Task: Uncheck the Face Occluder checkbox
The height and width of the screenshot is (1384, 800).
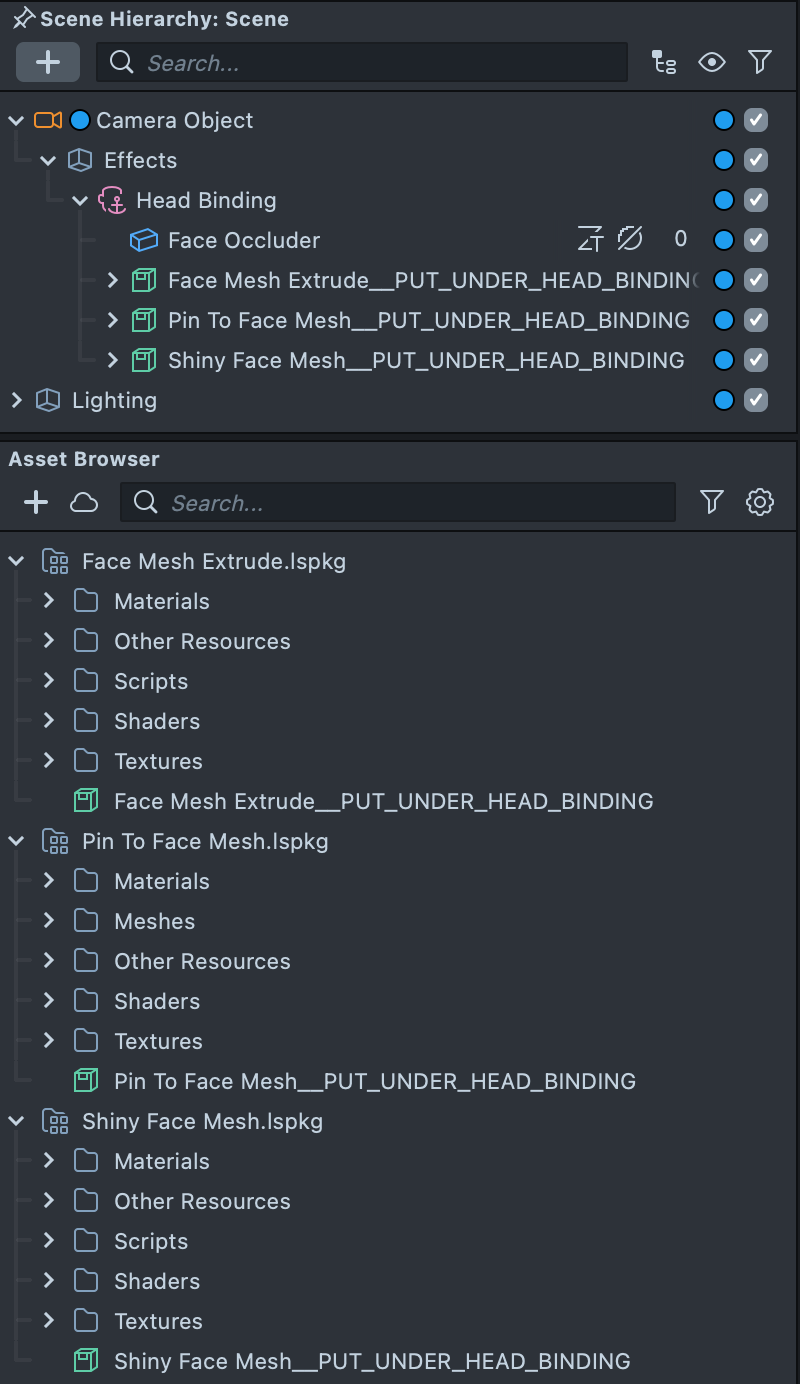Action: [x=756, y=240]
